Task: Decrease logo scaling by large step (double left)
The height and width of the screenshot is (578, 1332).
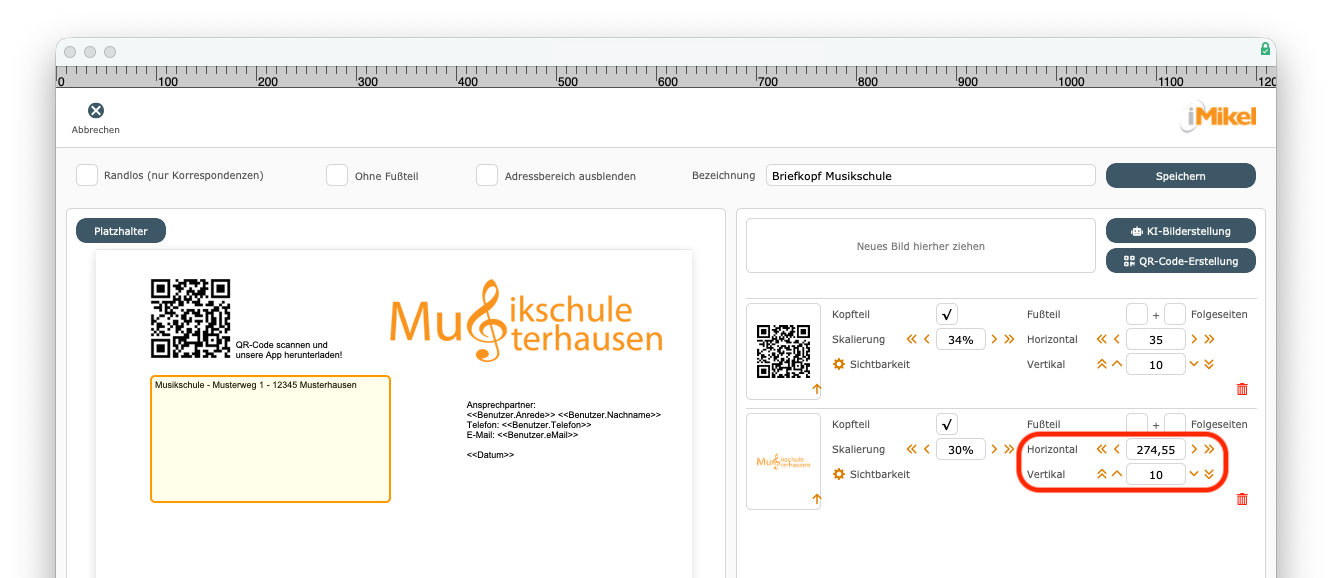Action: click(911, 449)
